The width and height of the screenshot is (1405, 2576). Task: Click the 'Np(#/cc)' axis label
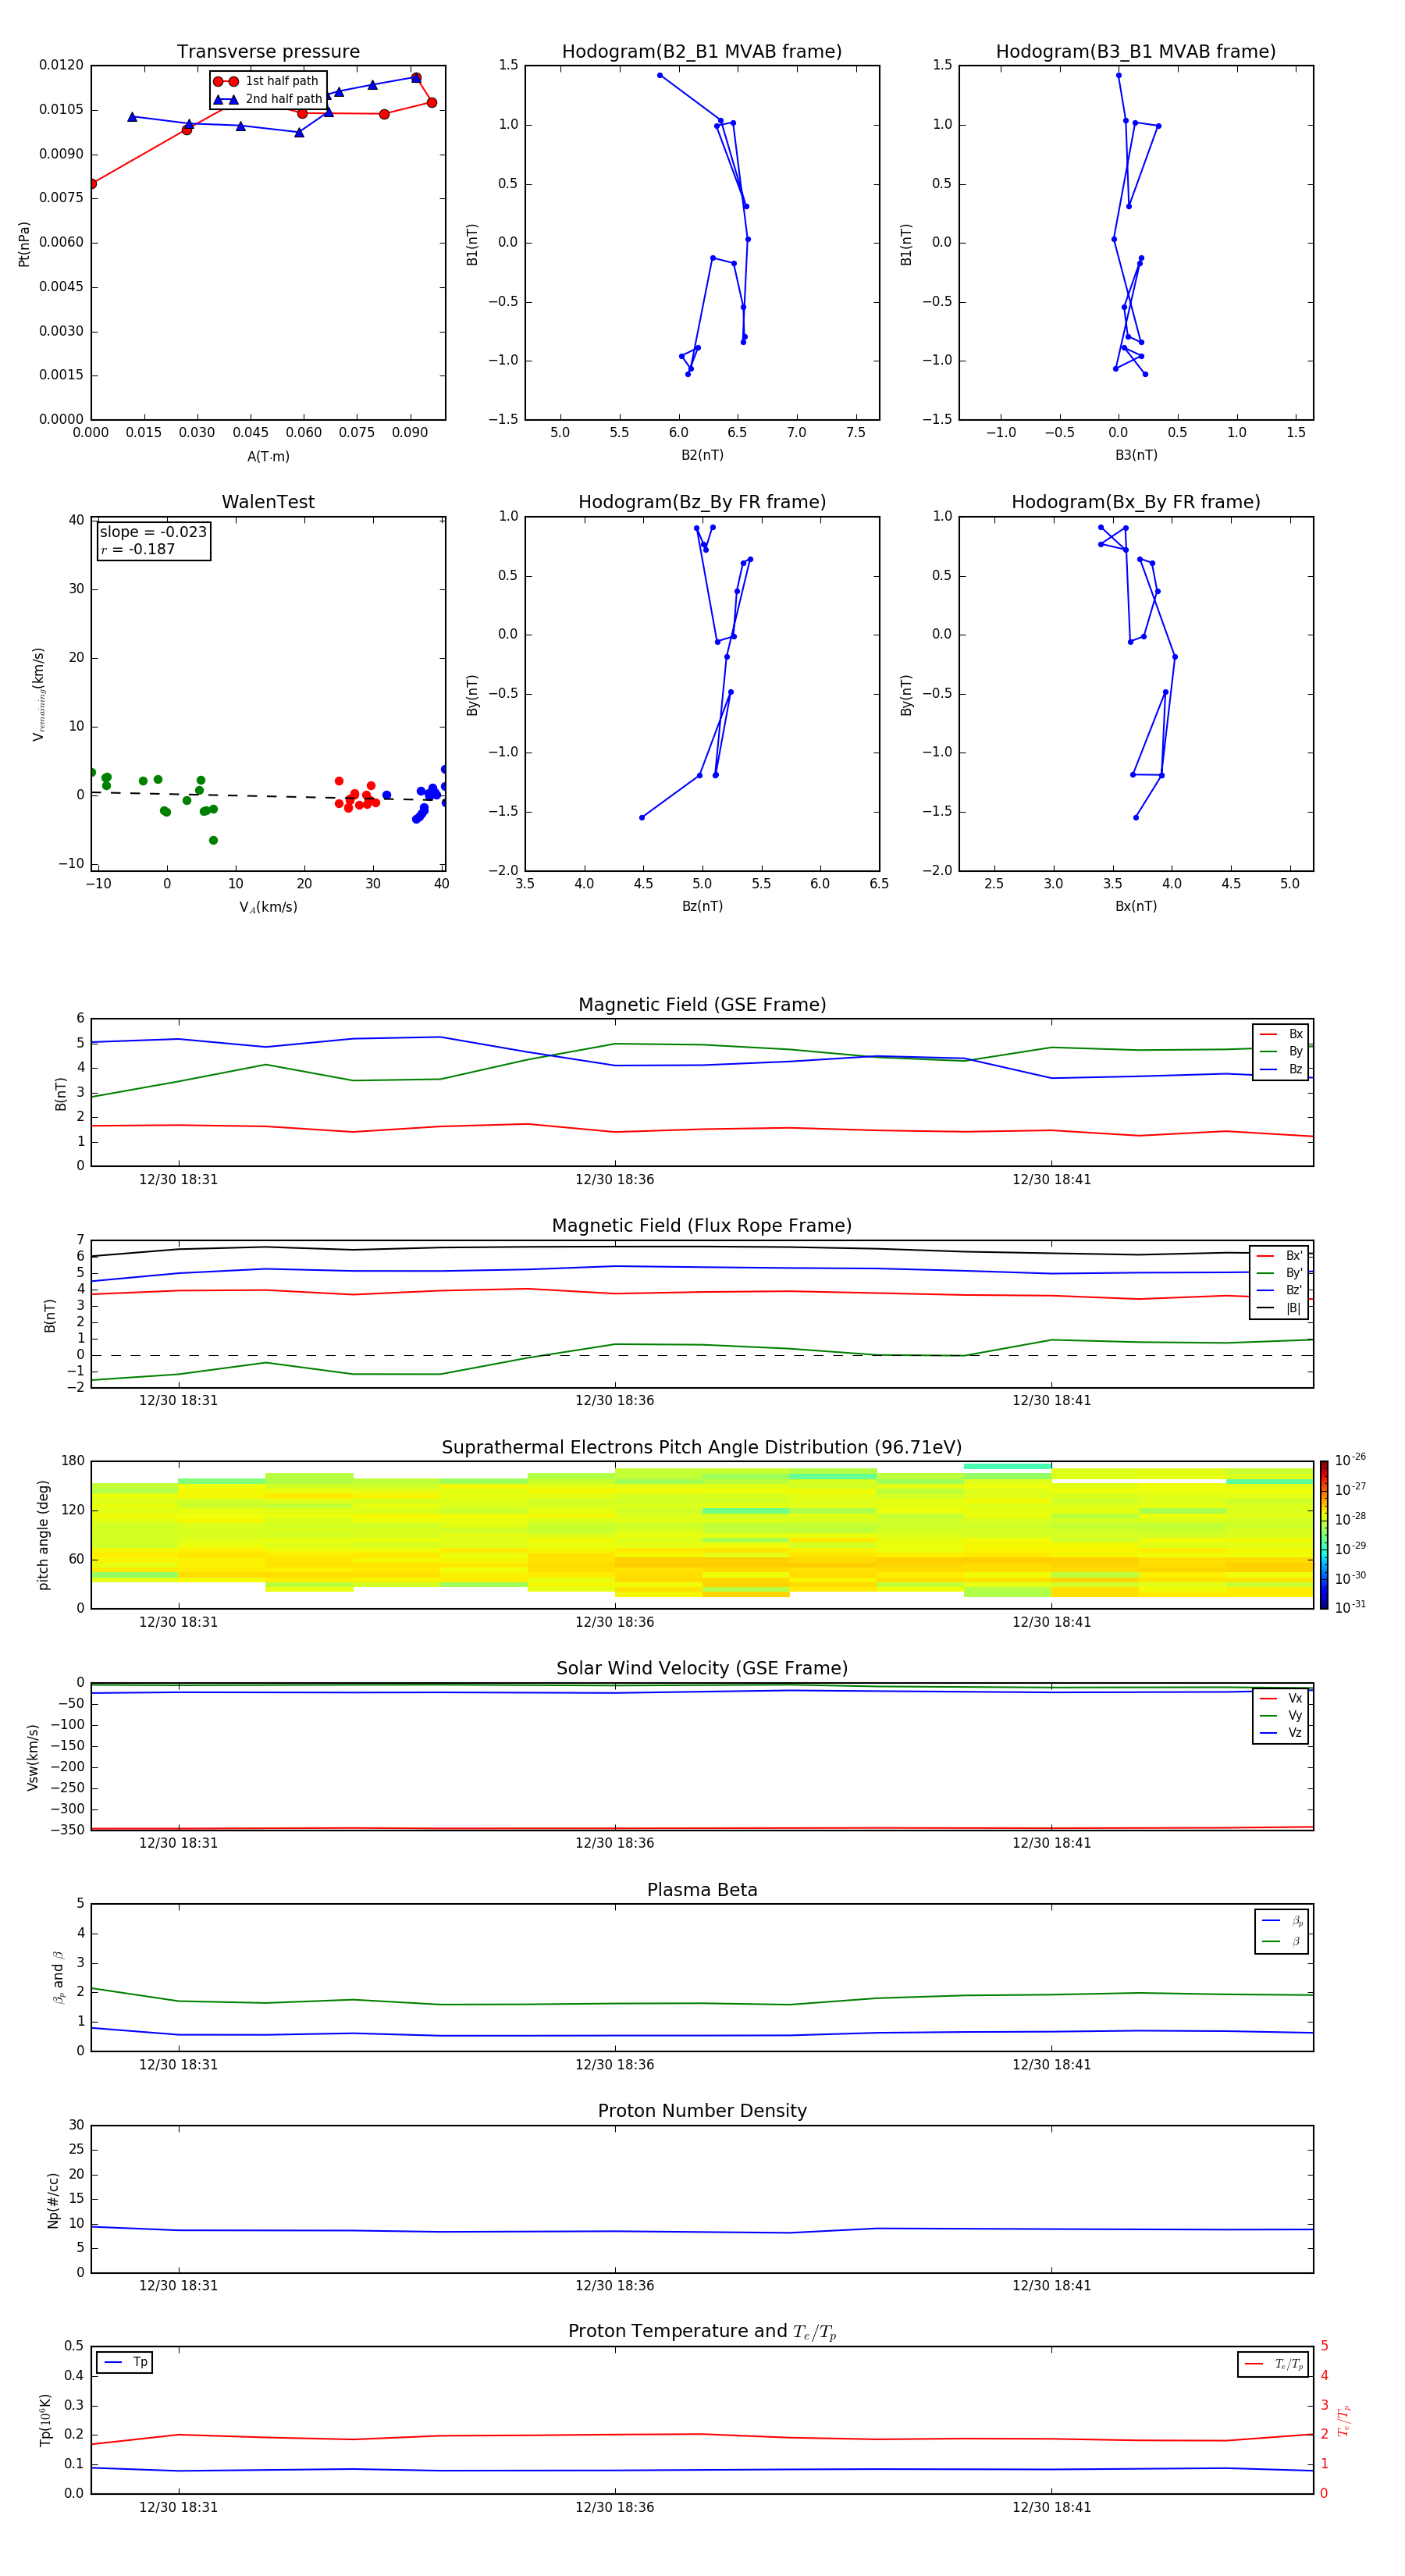click(53, 2199)
